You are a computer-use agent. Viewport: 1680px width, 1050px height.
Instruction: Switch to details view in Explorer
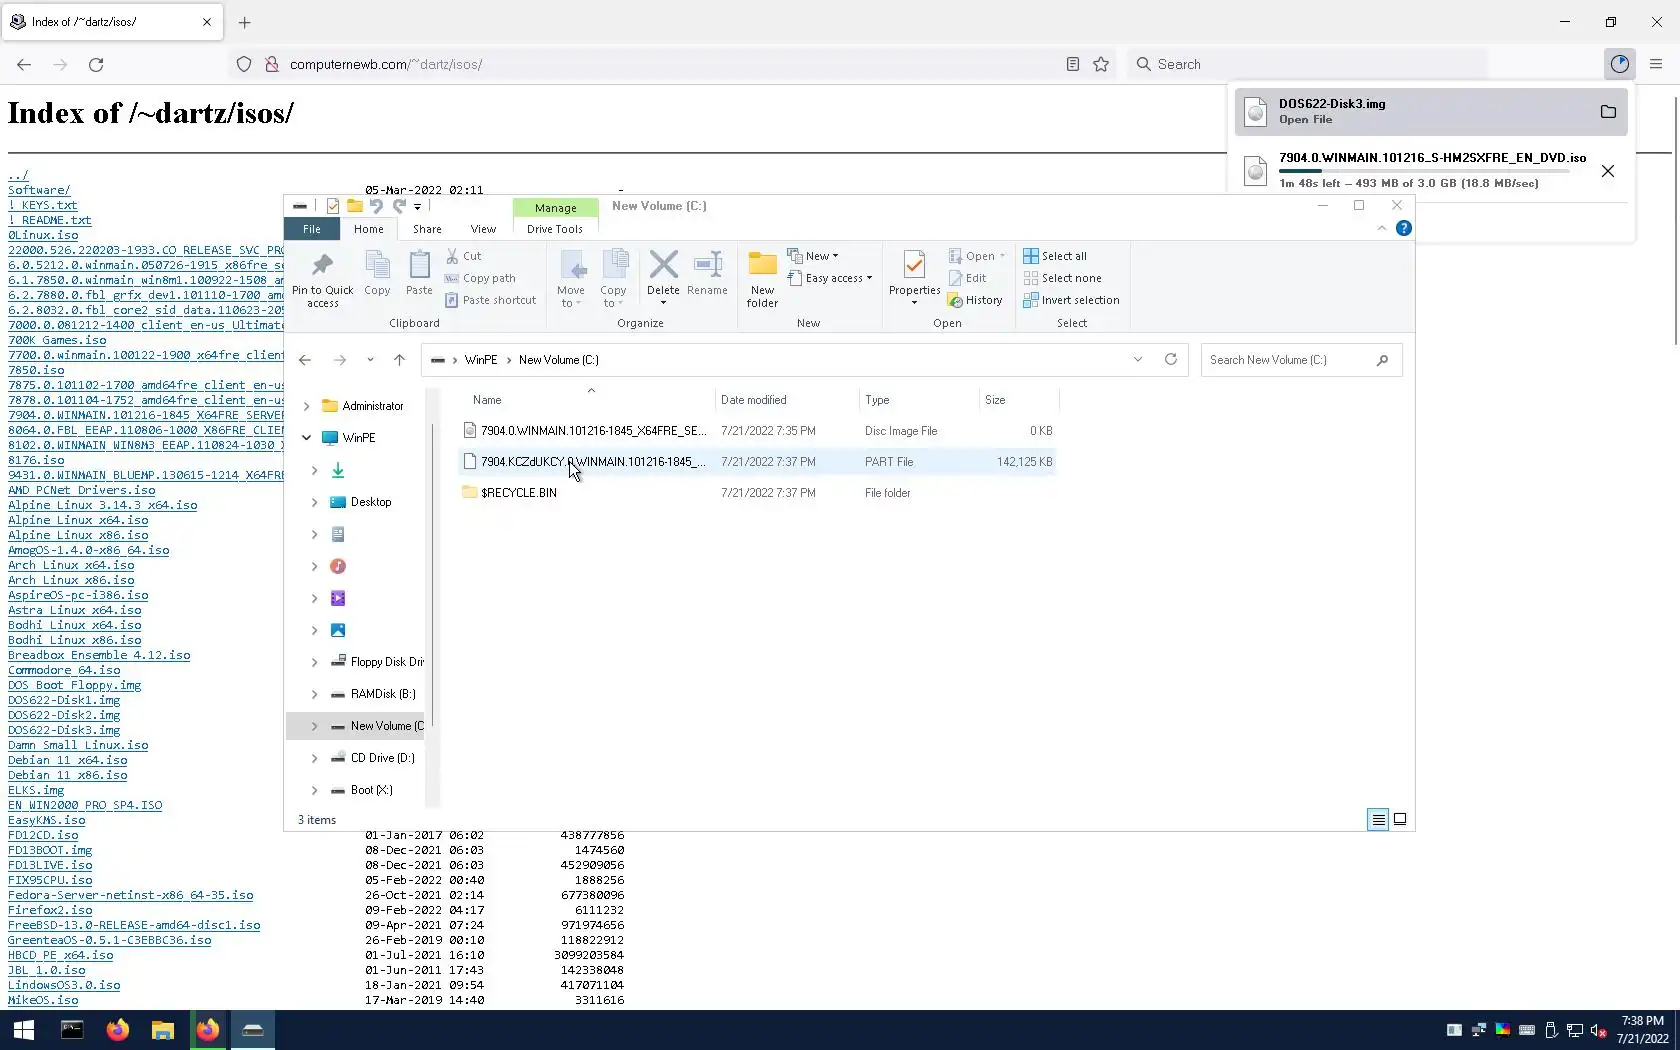click(x=1377, y=819)
